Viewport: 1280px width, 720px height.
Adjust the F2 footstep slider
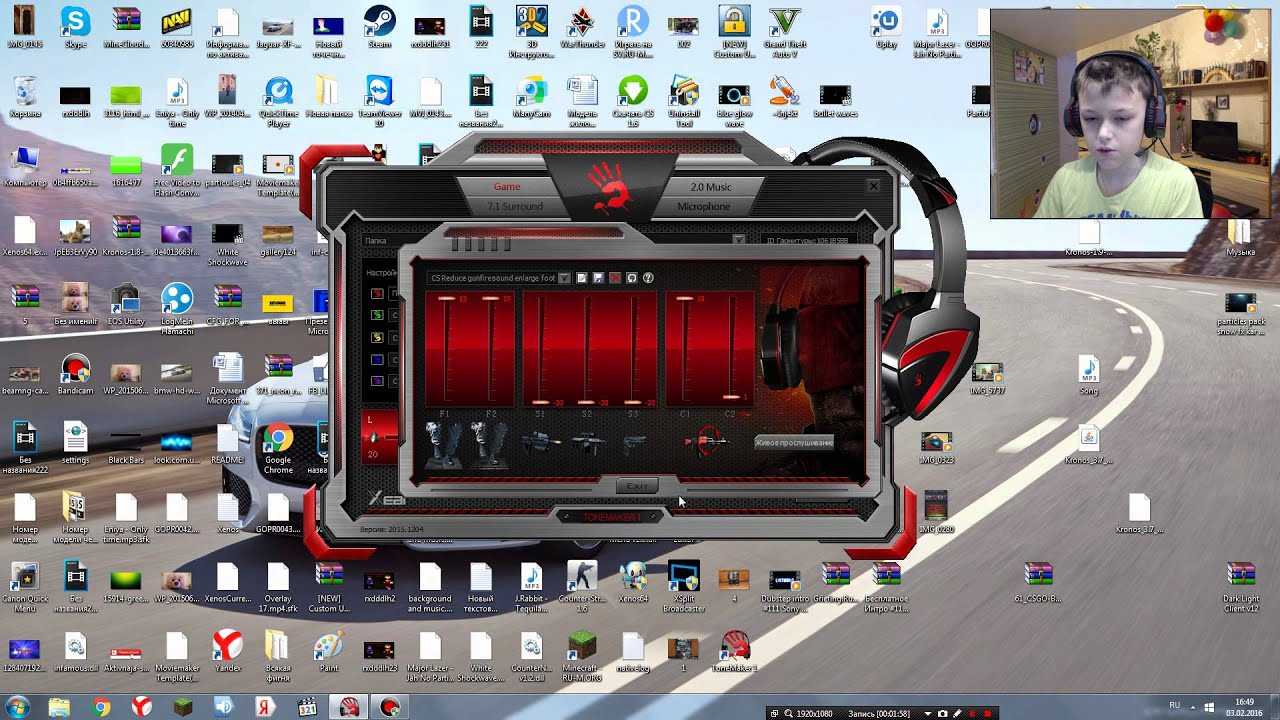(491, 350)
